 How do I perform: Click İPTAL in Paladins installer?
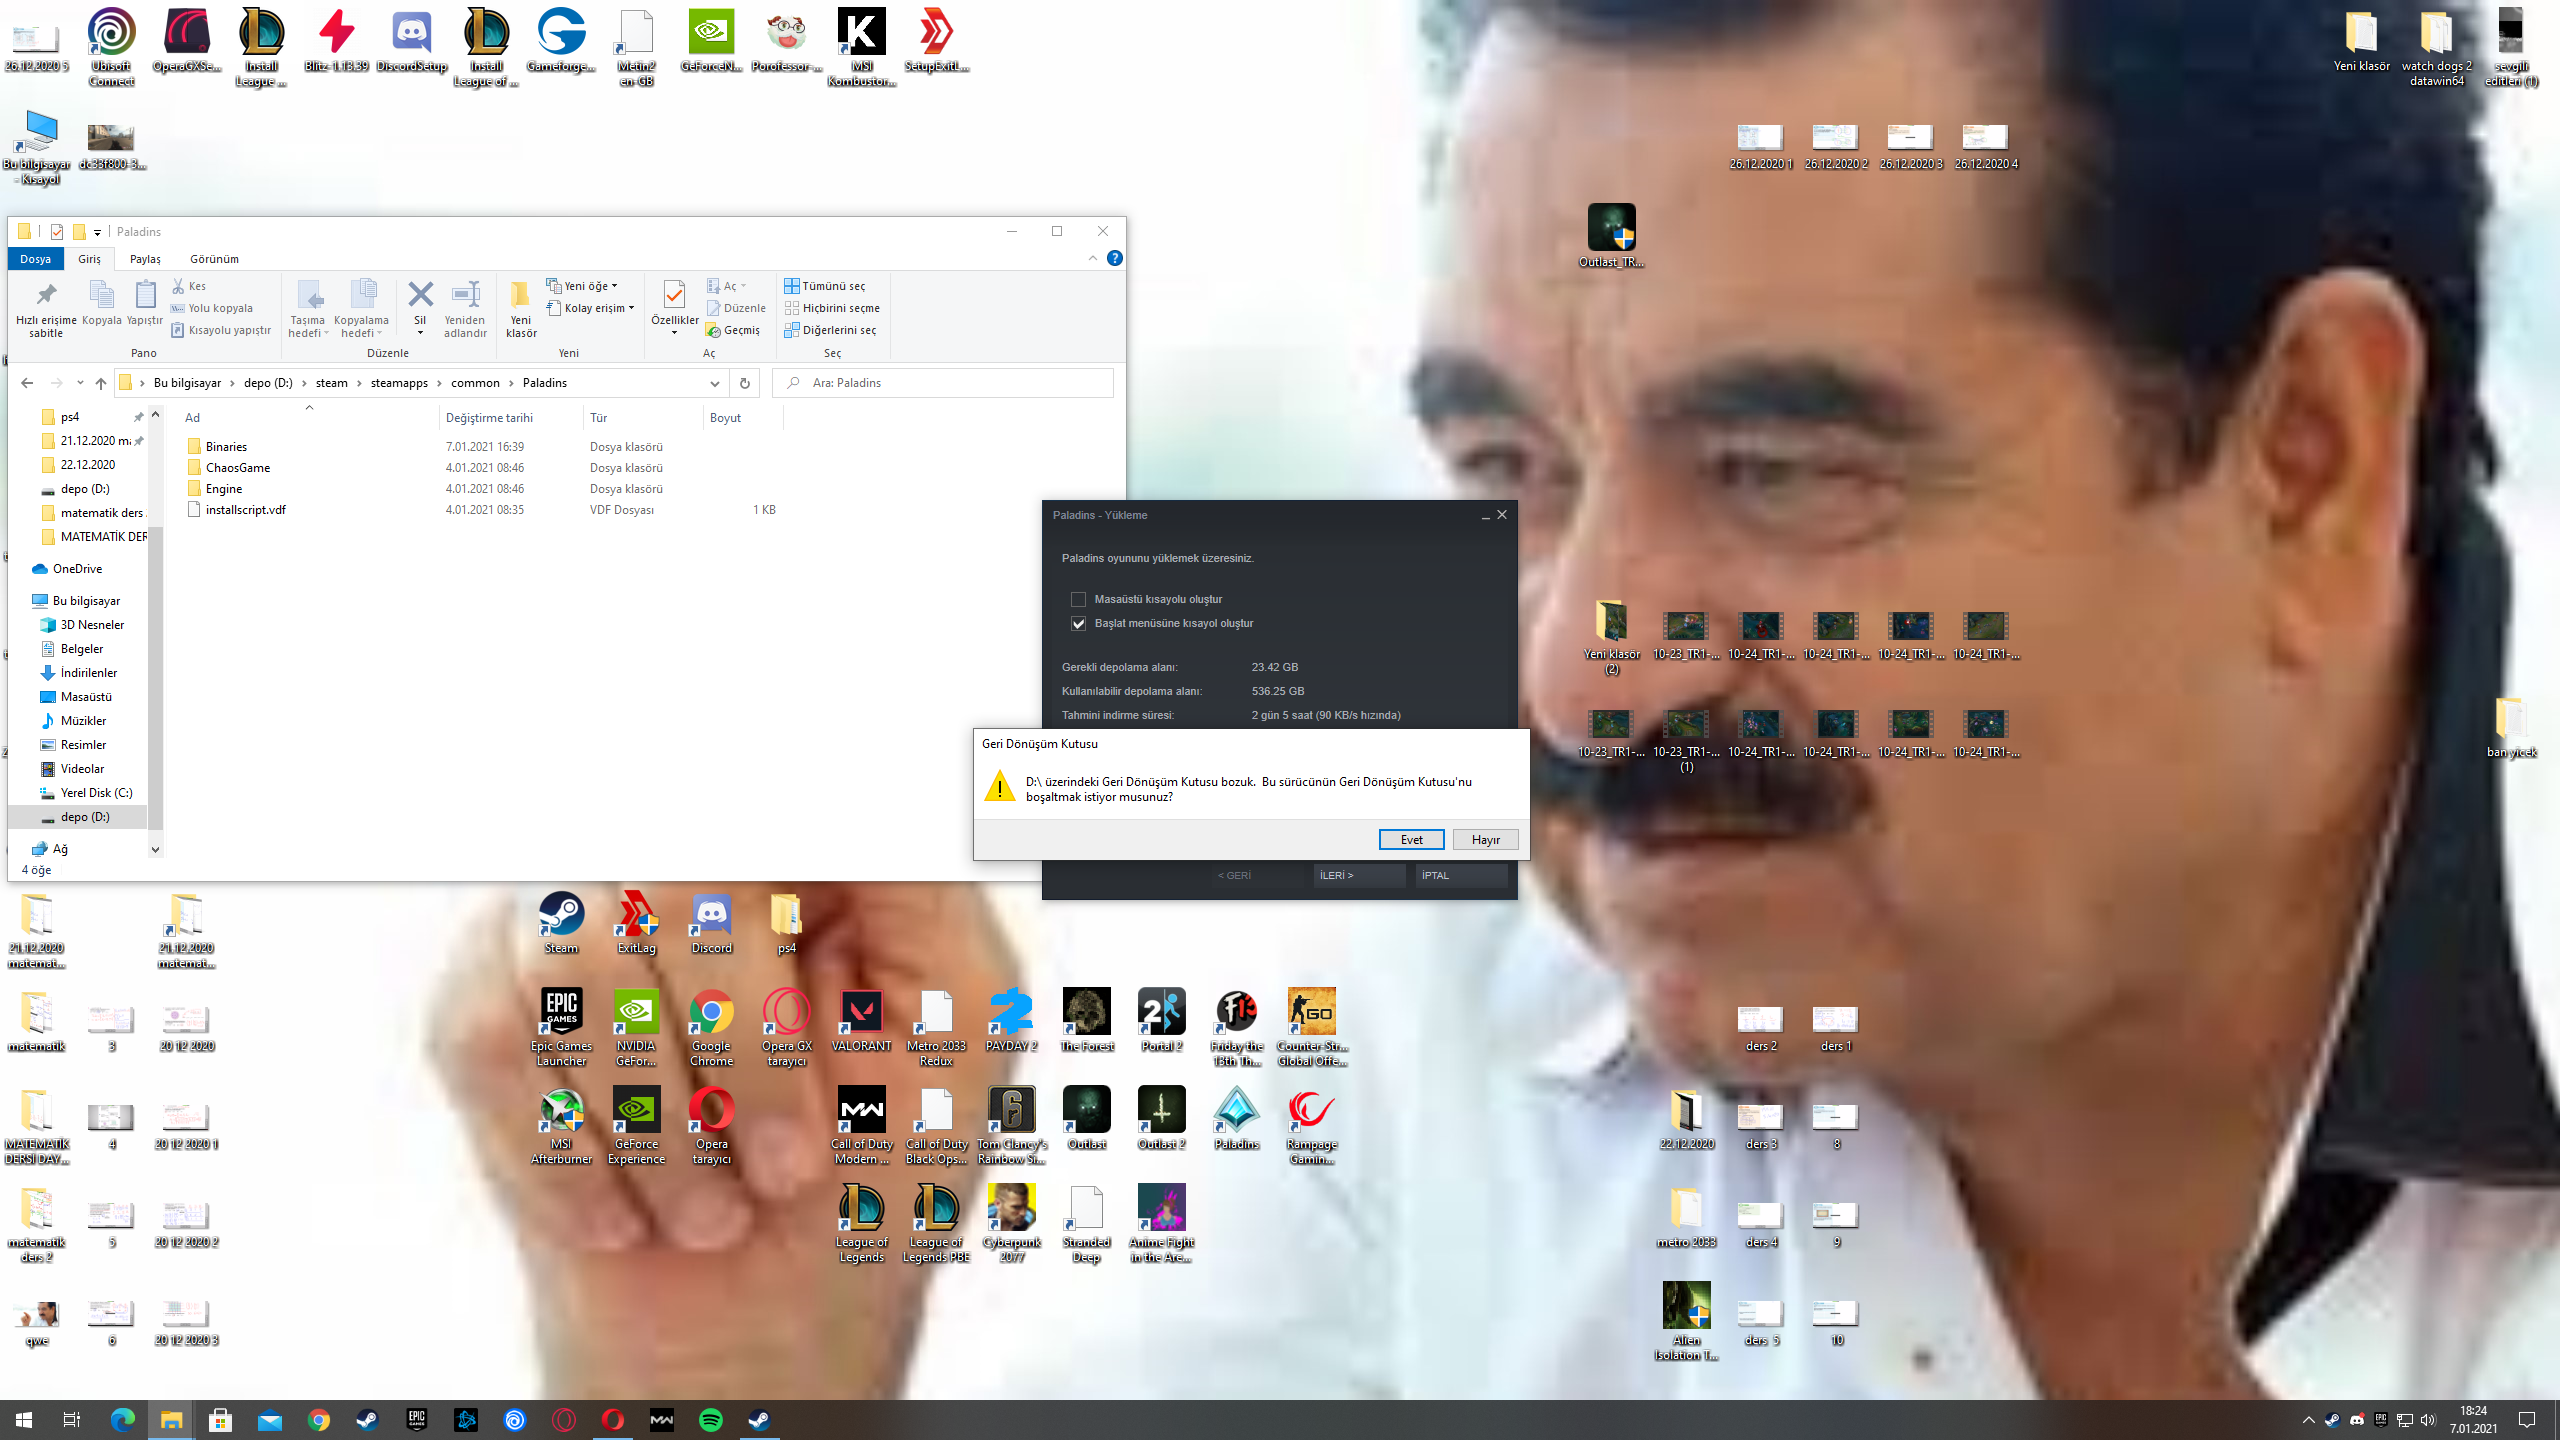pos(1461,875)
